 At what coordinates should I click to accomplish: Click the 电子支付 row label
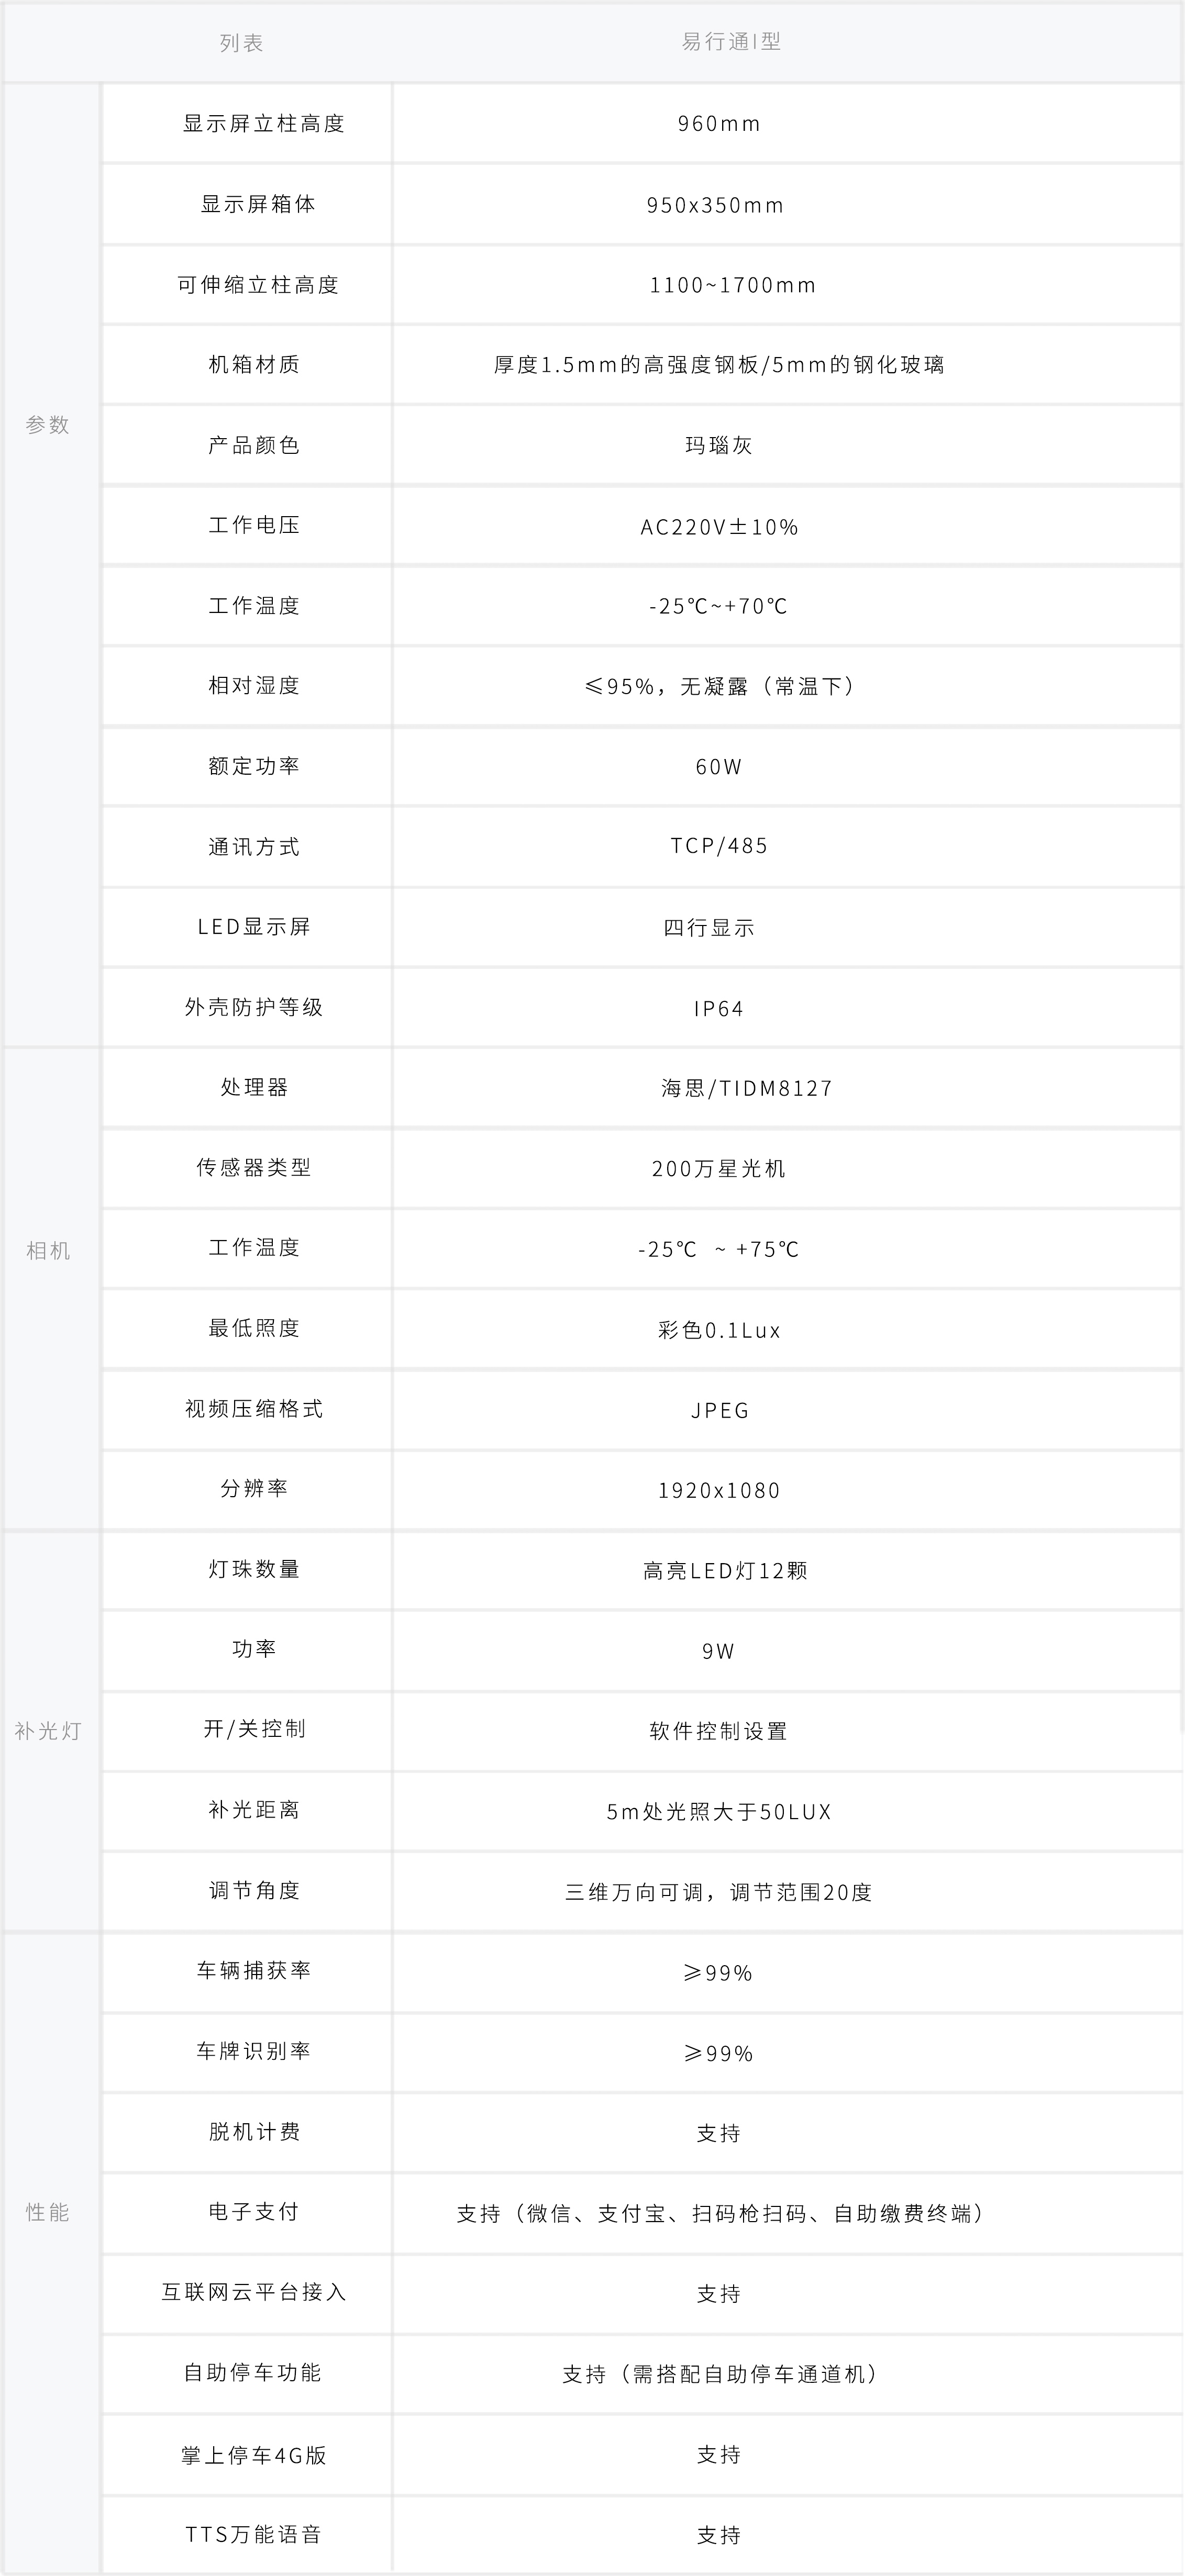click(x=254, y=2212)
